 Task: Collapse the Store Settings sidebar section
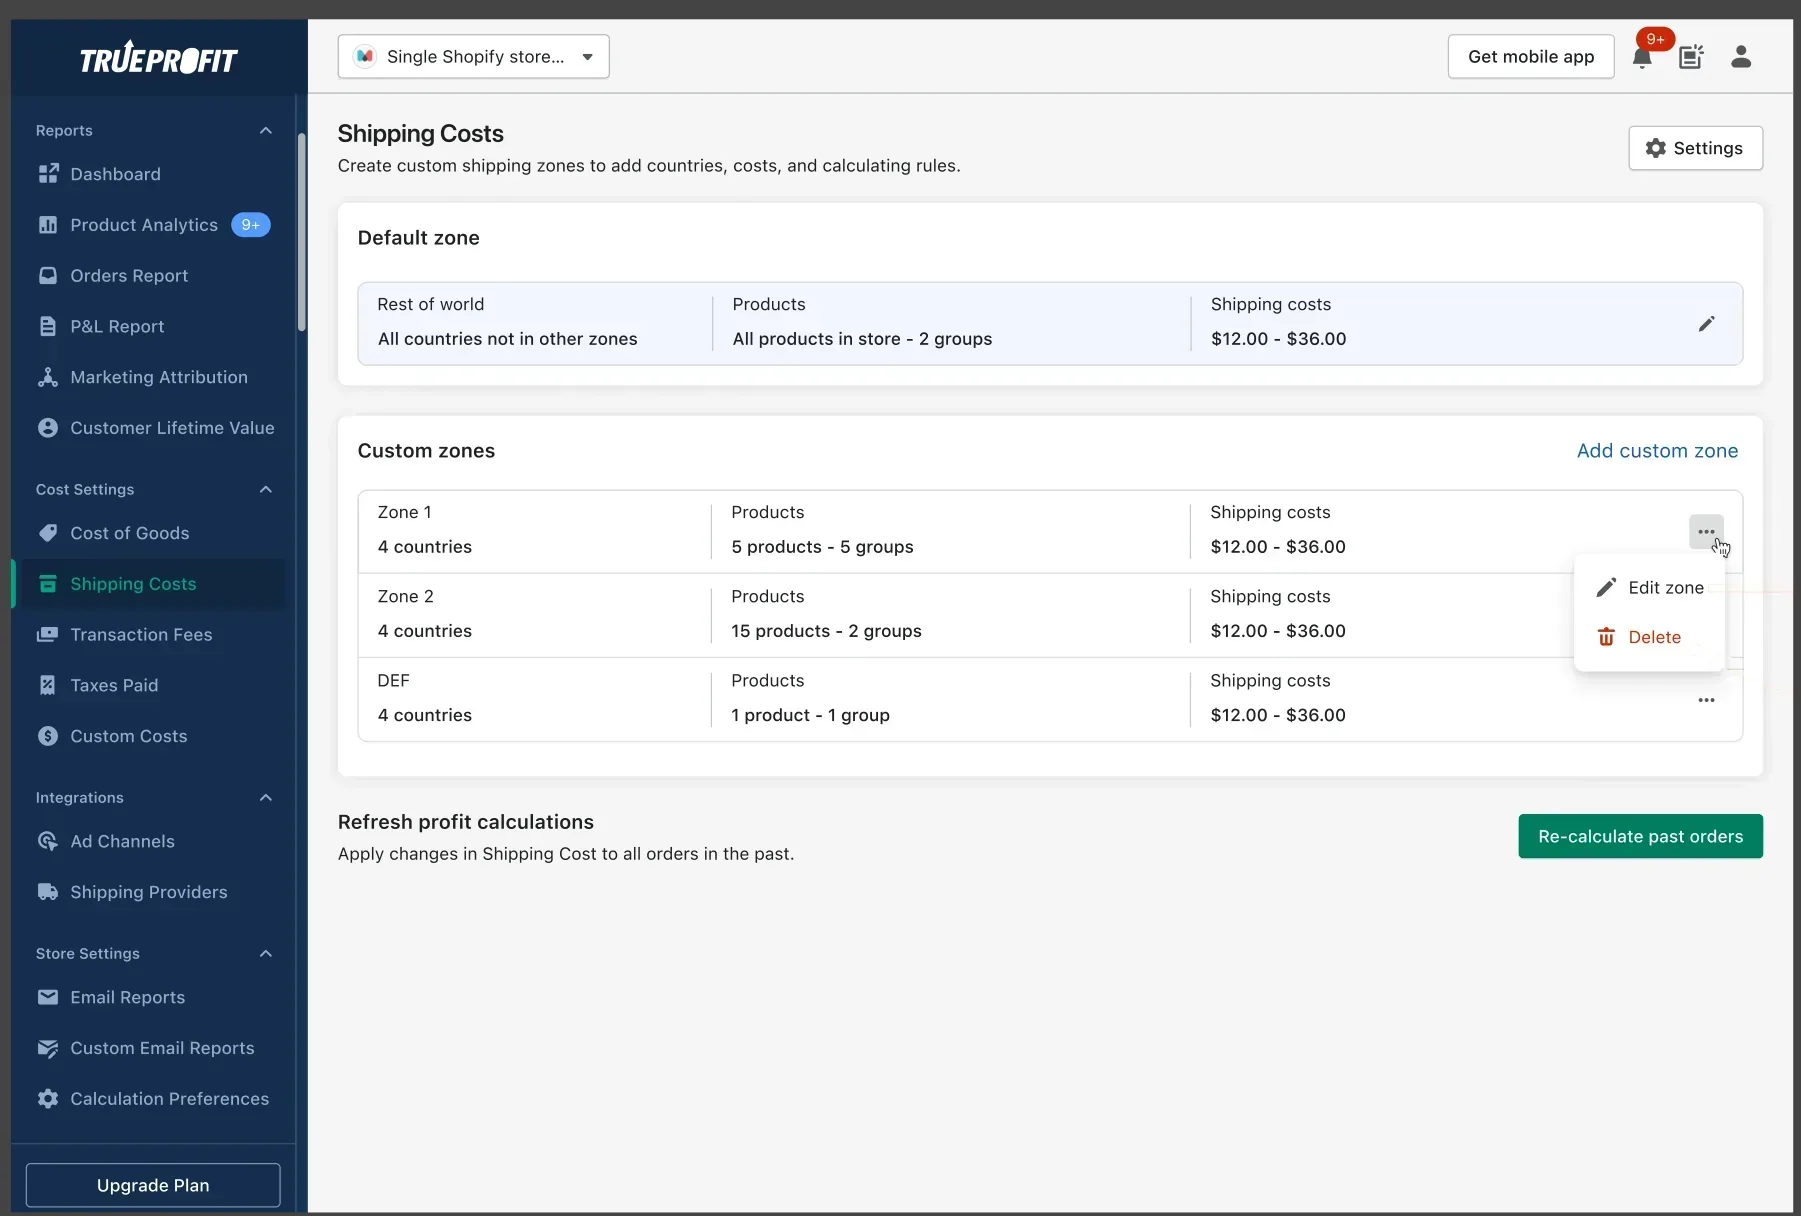click(x=266, y=953)
